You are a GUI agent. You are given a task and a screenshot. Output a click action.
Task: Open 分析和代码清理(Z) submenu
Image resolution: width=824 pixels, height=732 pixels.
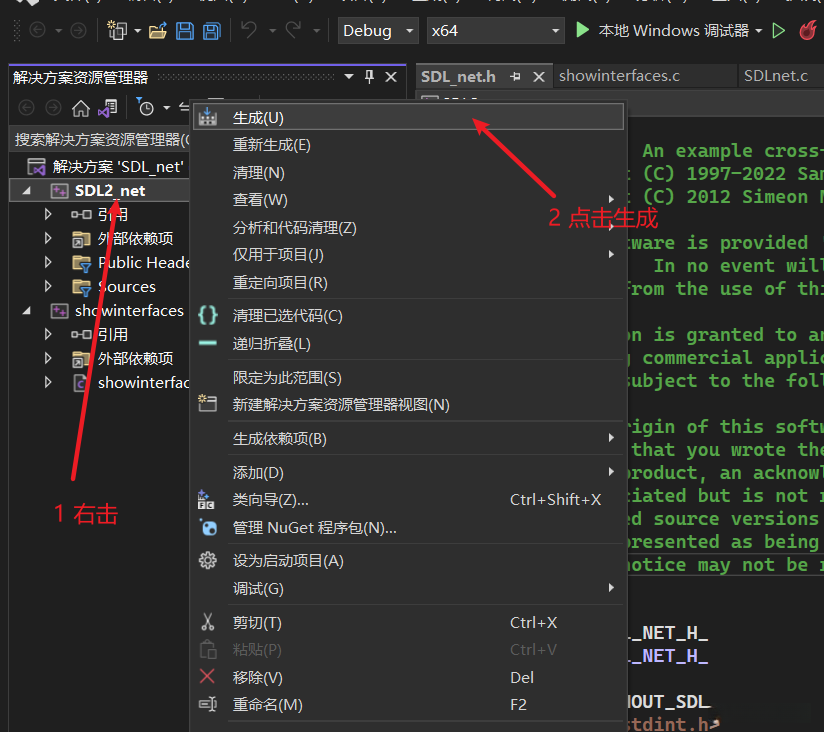(408, 228)
